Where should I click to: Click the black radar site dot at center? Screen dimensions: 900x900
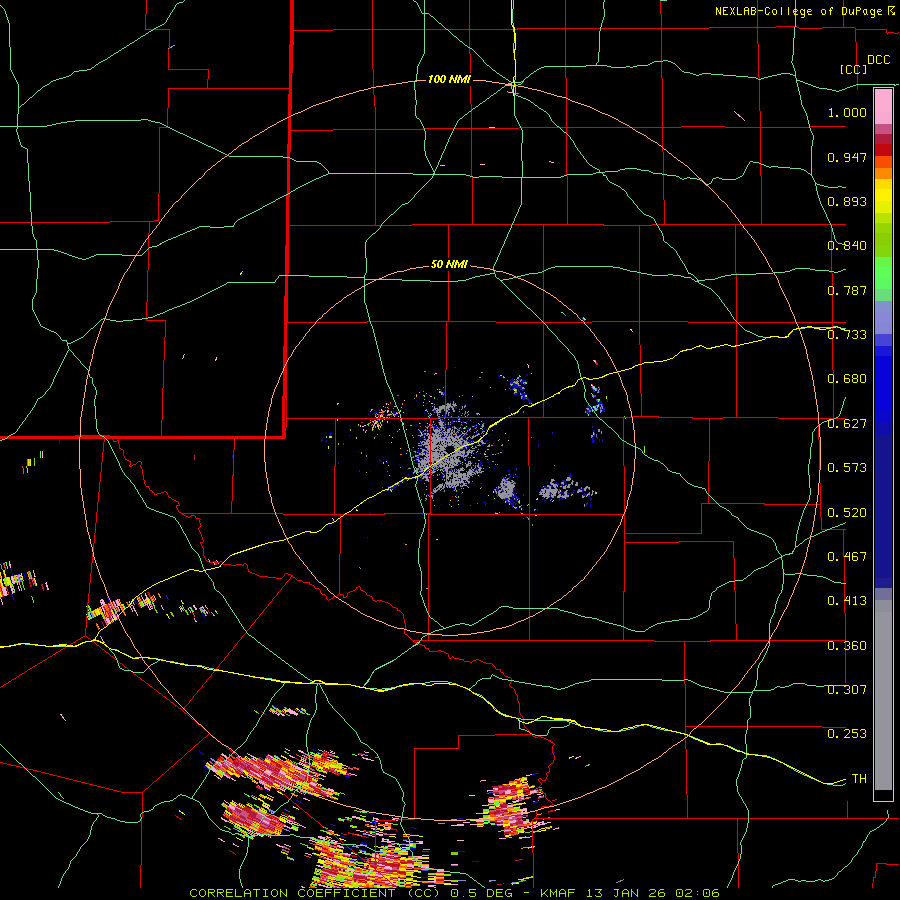pos(451,449)
